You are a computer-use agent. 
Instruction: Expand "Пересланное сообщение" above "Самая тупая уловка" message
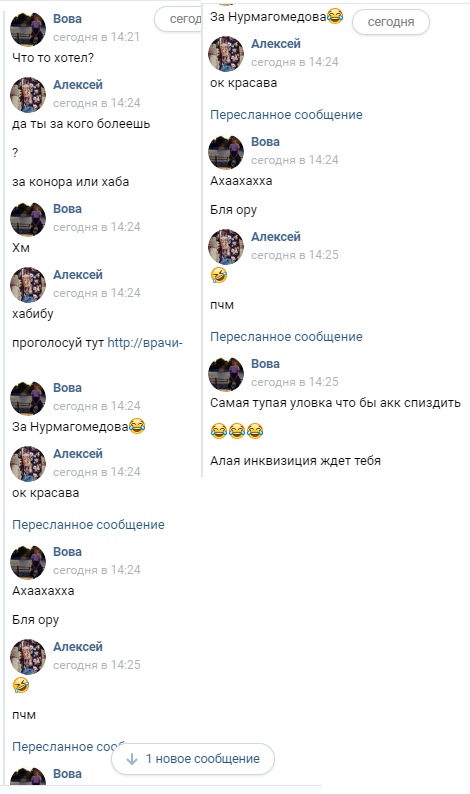click(x=286, y=337)
